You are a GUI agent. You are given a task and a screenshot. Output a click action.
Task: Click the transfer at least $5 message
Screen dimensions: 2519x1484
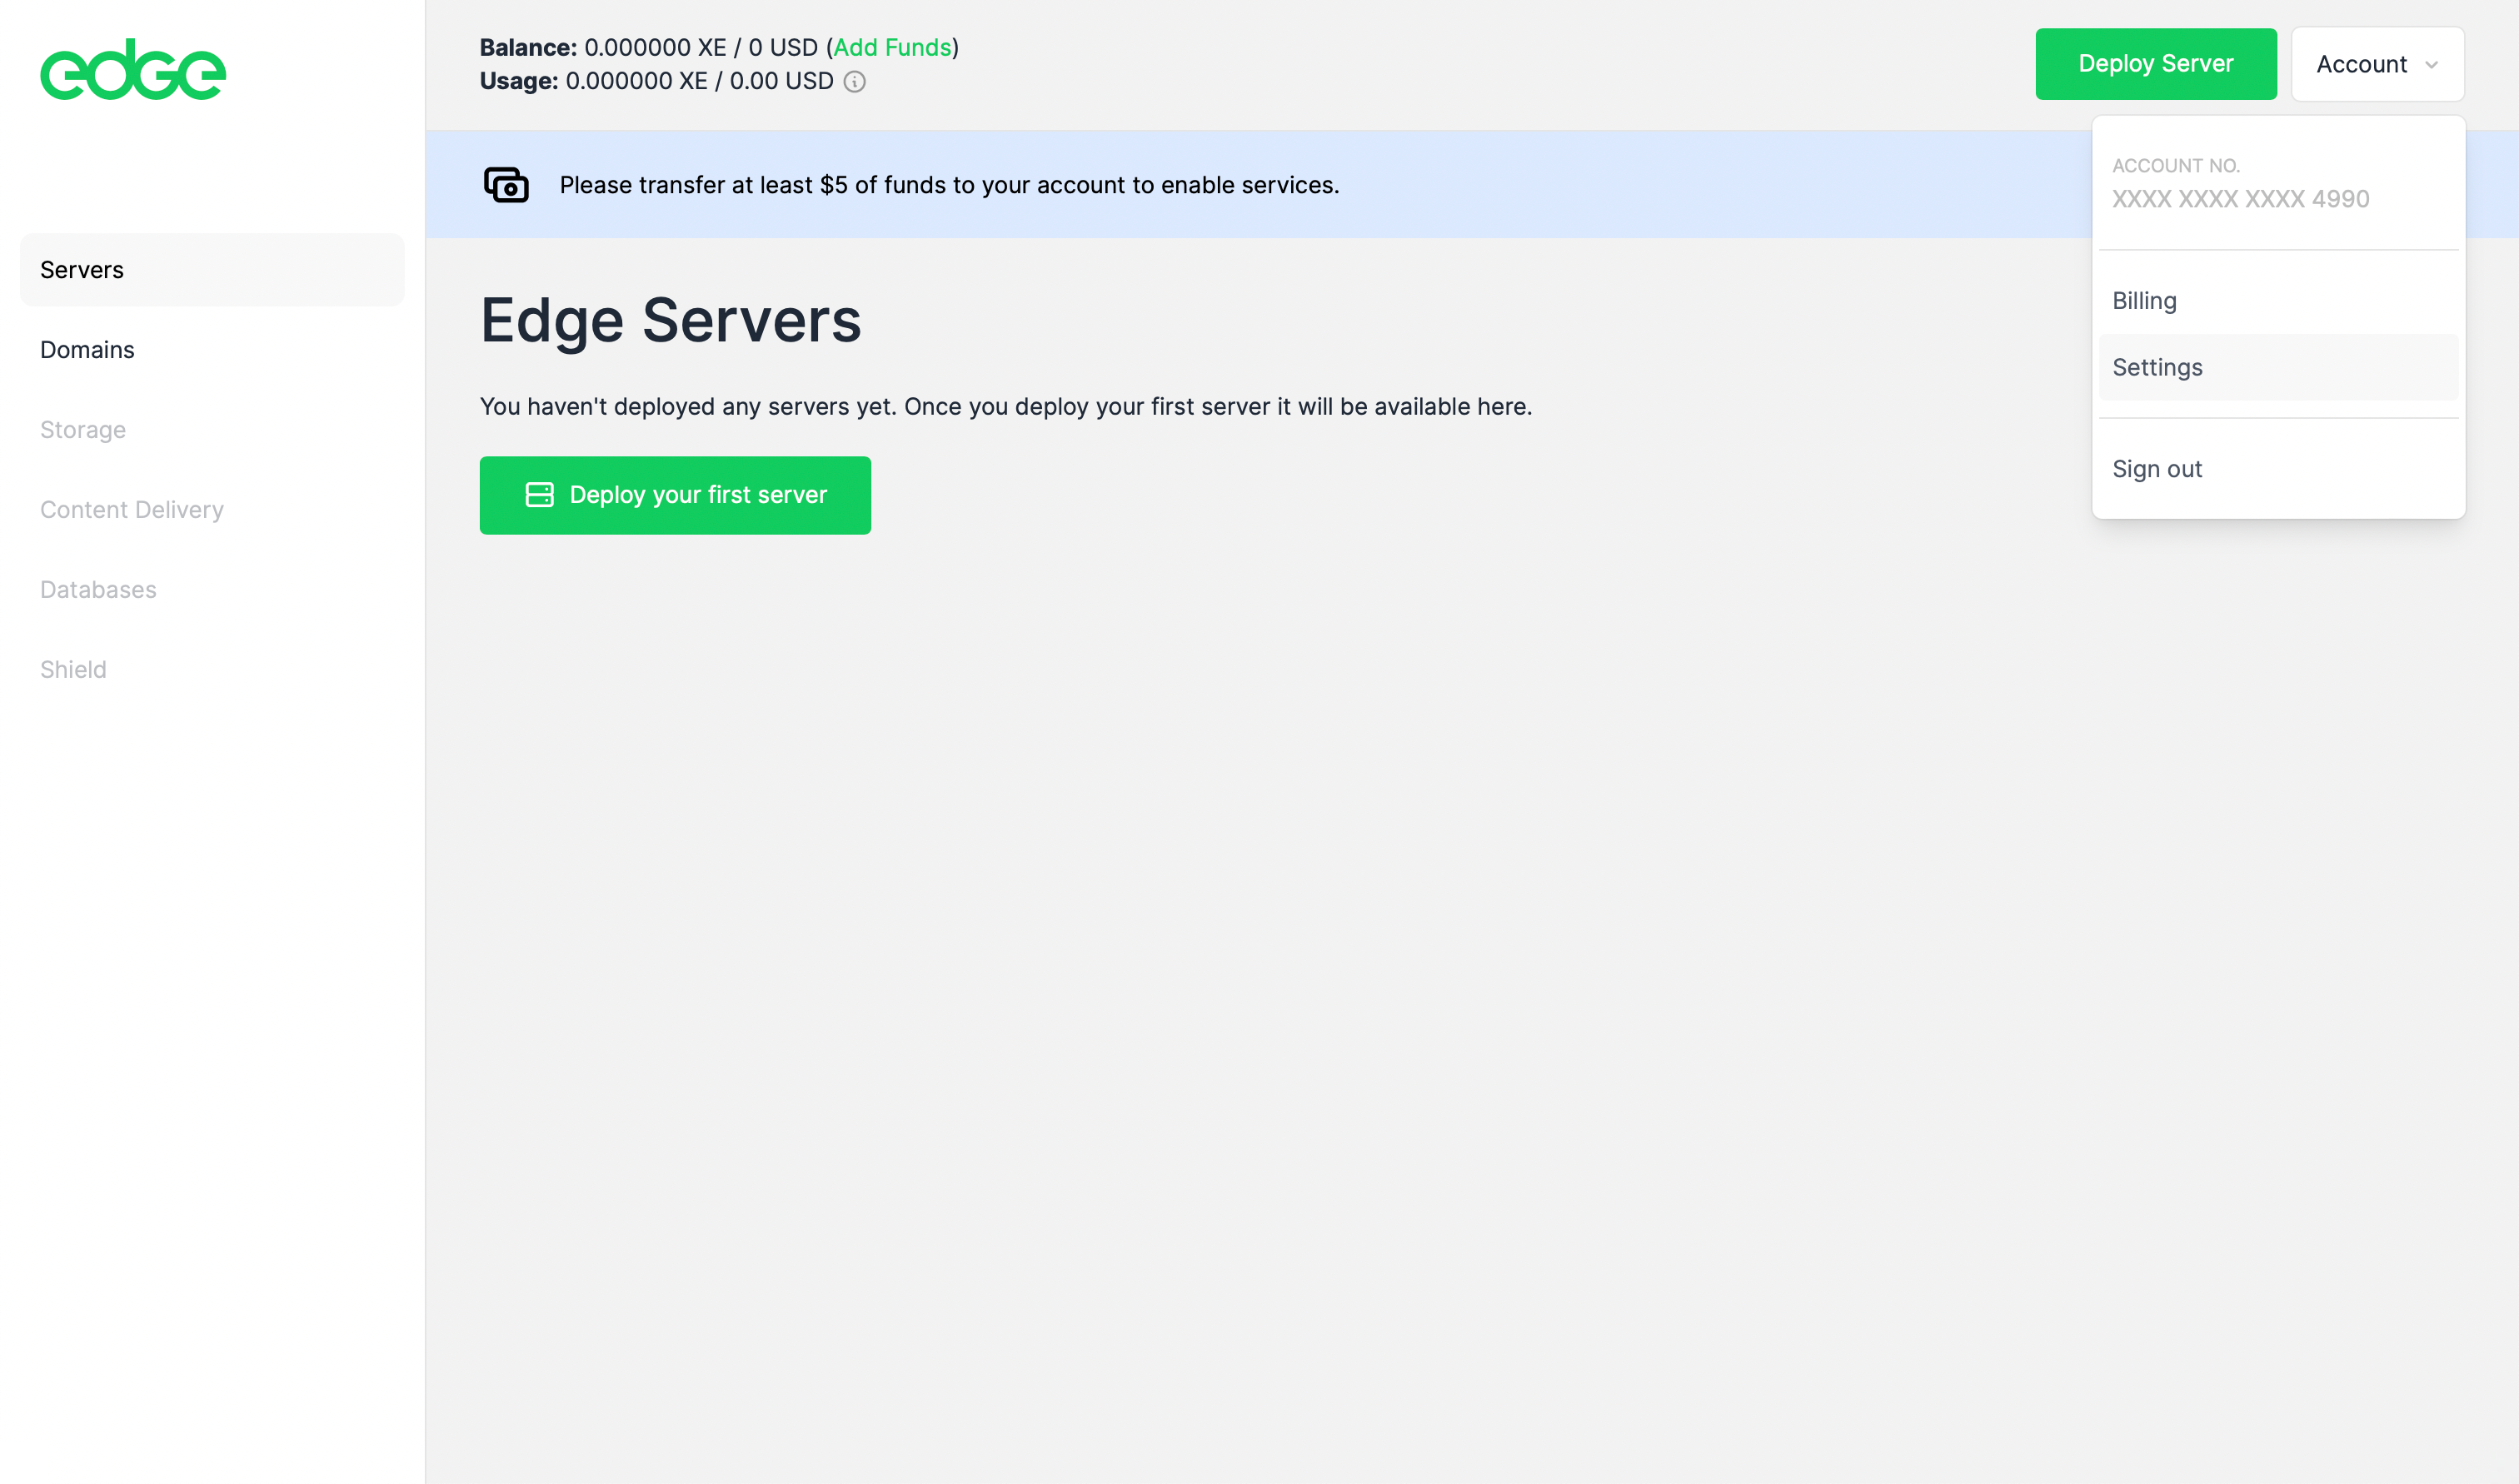[949, 186]
